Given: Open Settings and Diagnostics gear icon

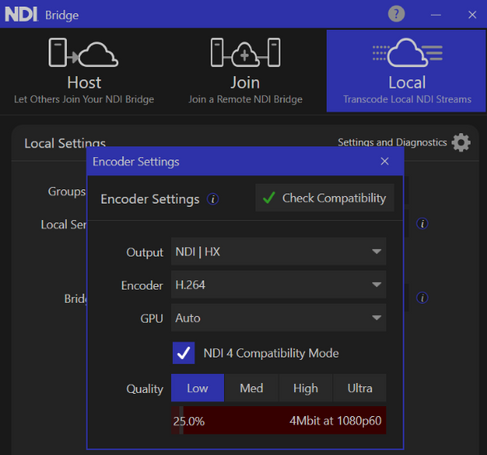Looking at the screenshot, I should pyautogui.click(x=461, y=143).
